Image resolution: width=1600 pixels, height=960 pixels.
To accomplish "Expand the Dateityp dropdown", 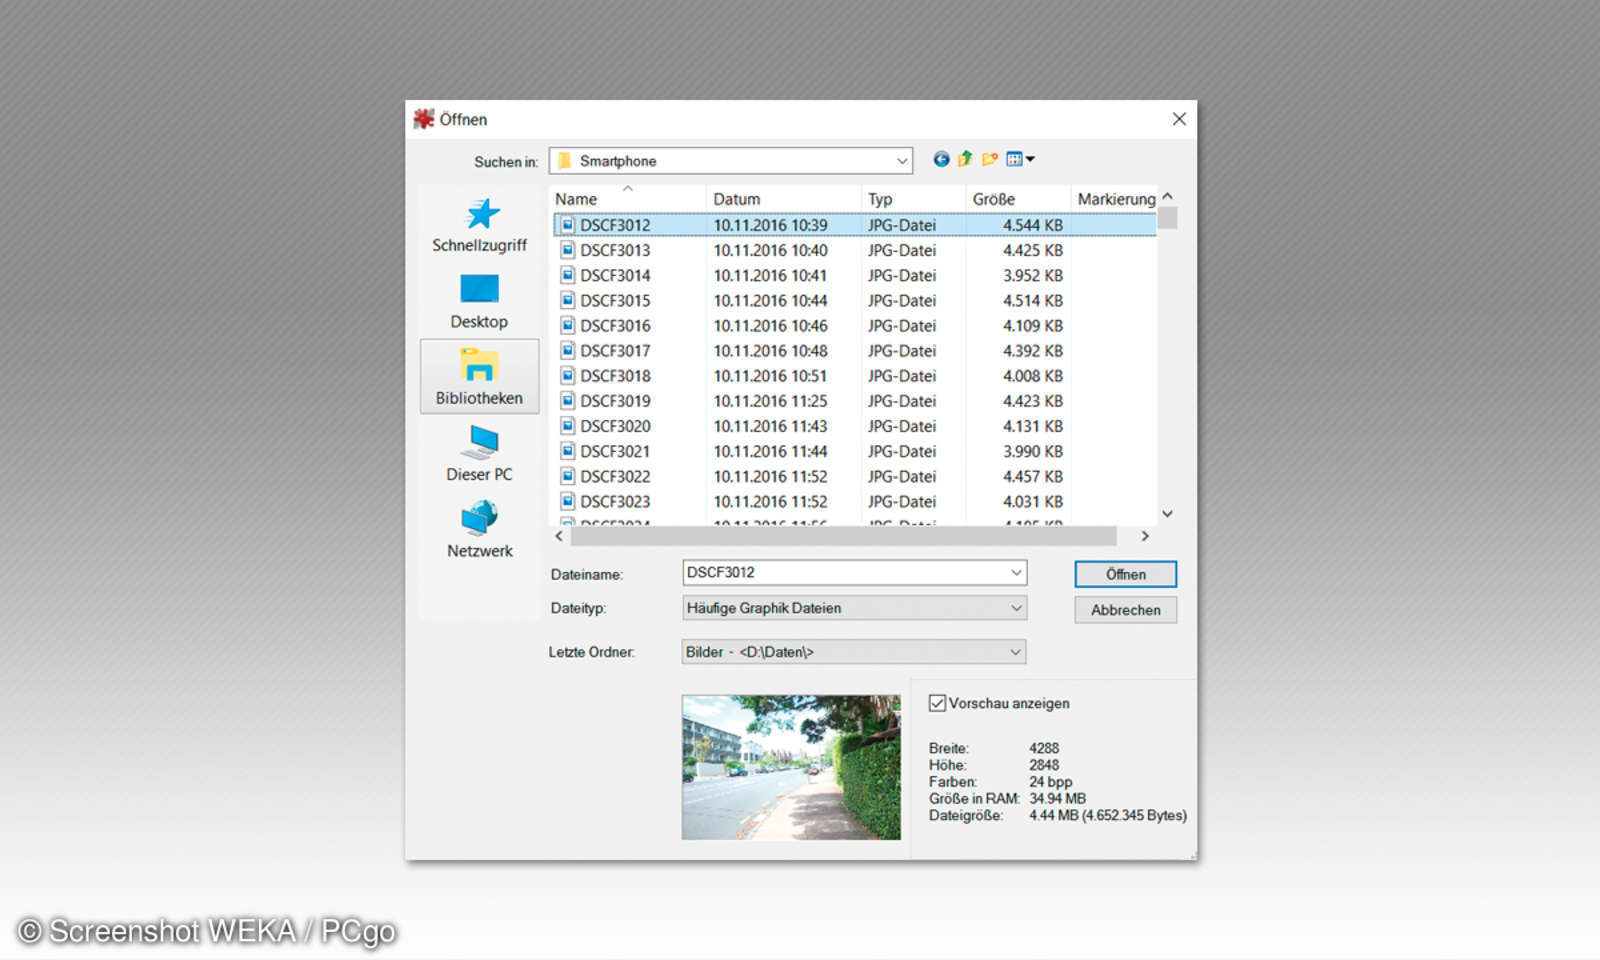I will point(1015,608).
